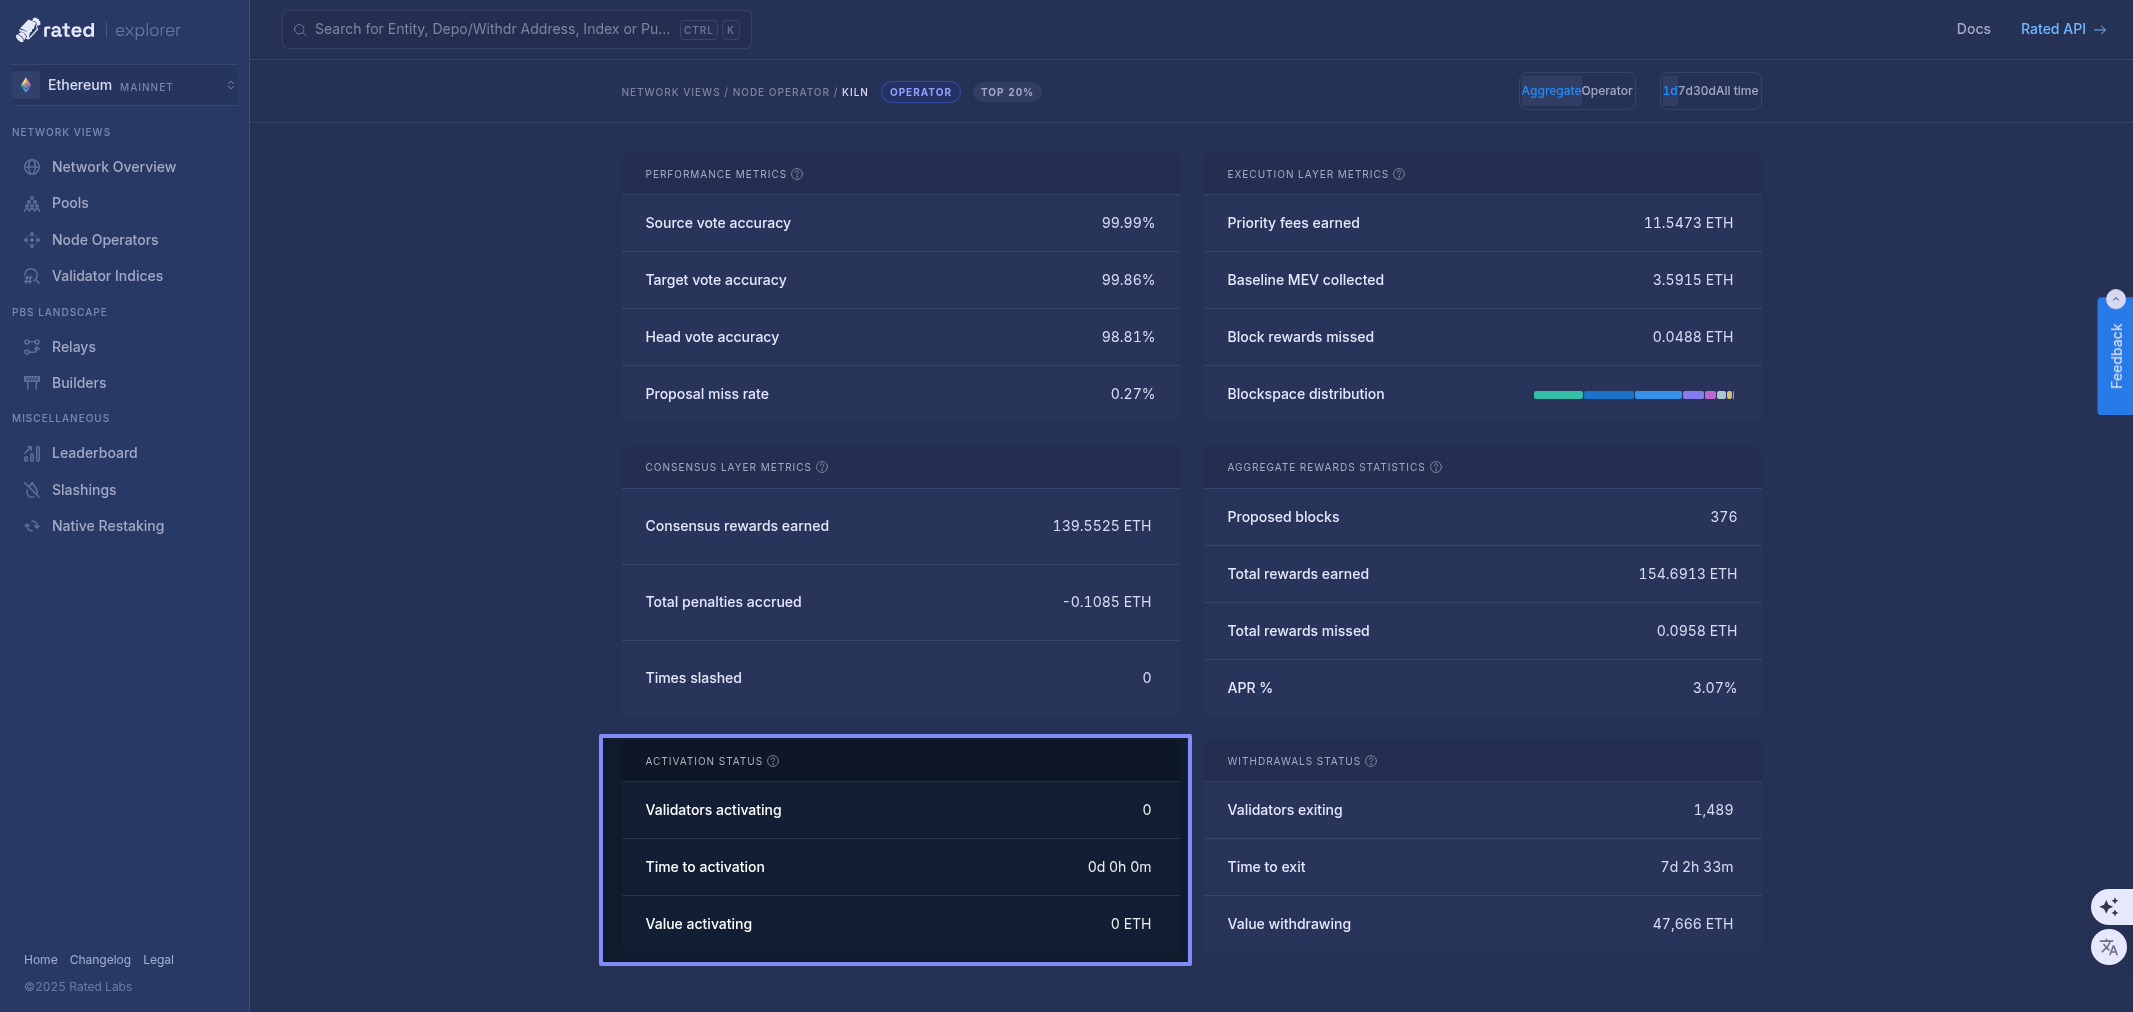Click the AI sparkle assistant icon
The image size is (2133, 1012).
[x=2109, y=907]
